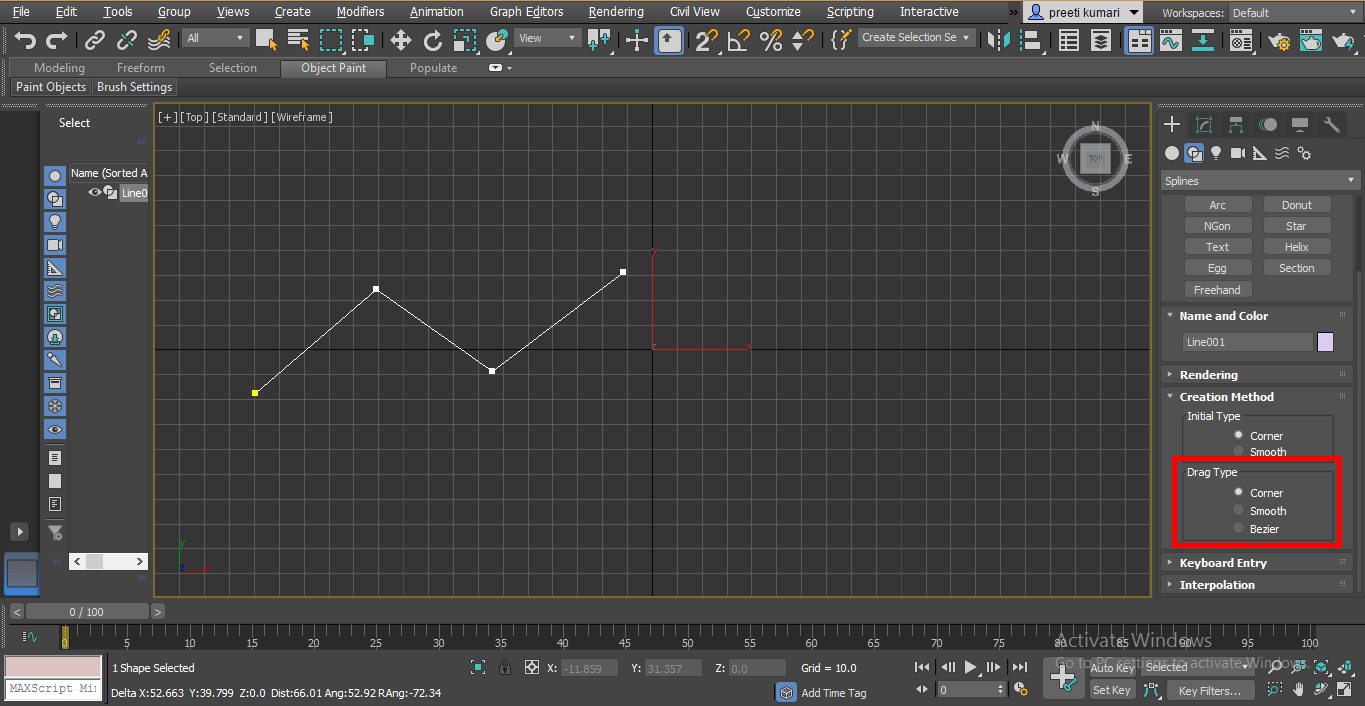Select the Bezier drag type radio button
This screenshot has height=706, width=1365.
pyautogui.click(x=1238, y=528)
